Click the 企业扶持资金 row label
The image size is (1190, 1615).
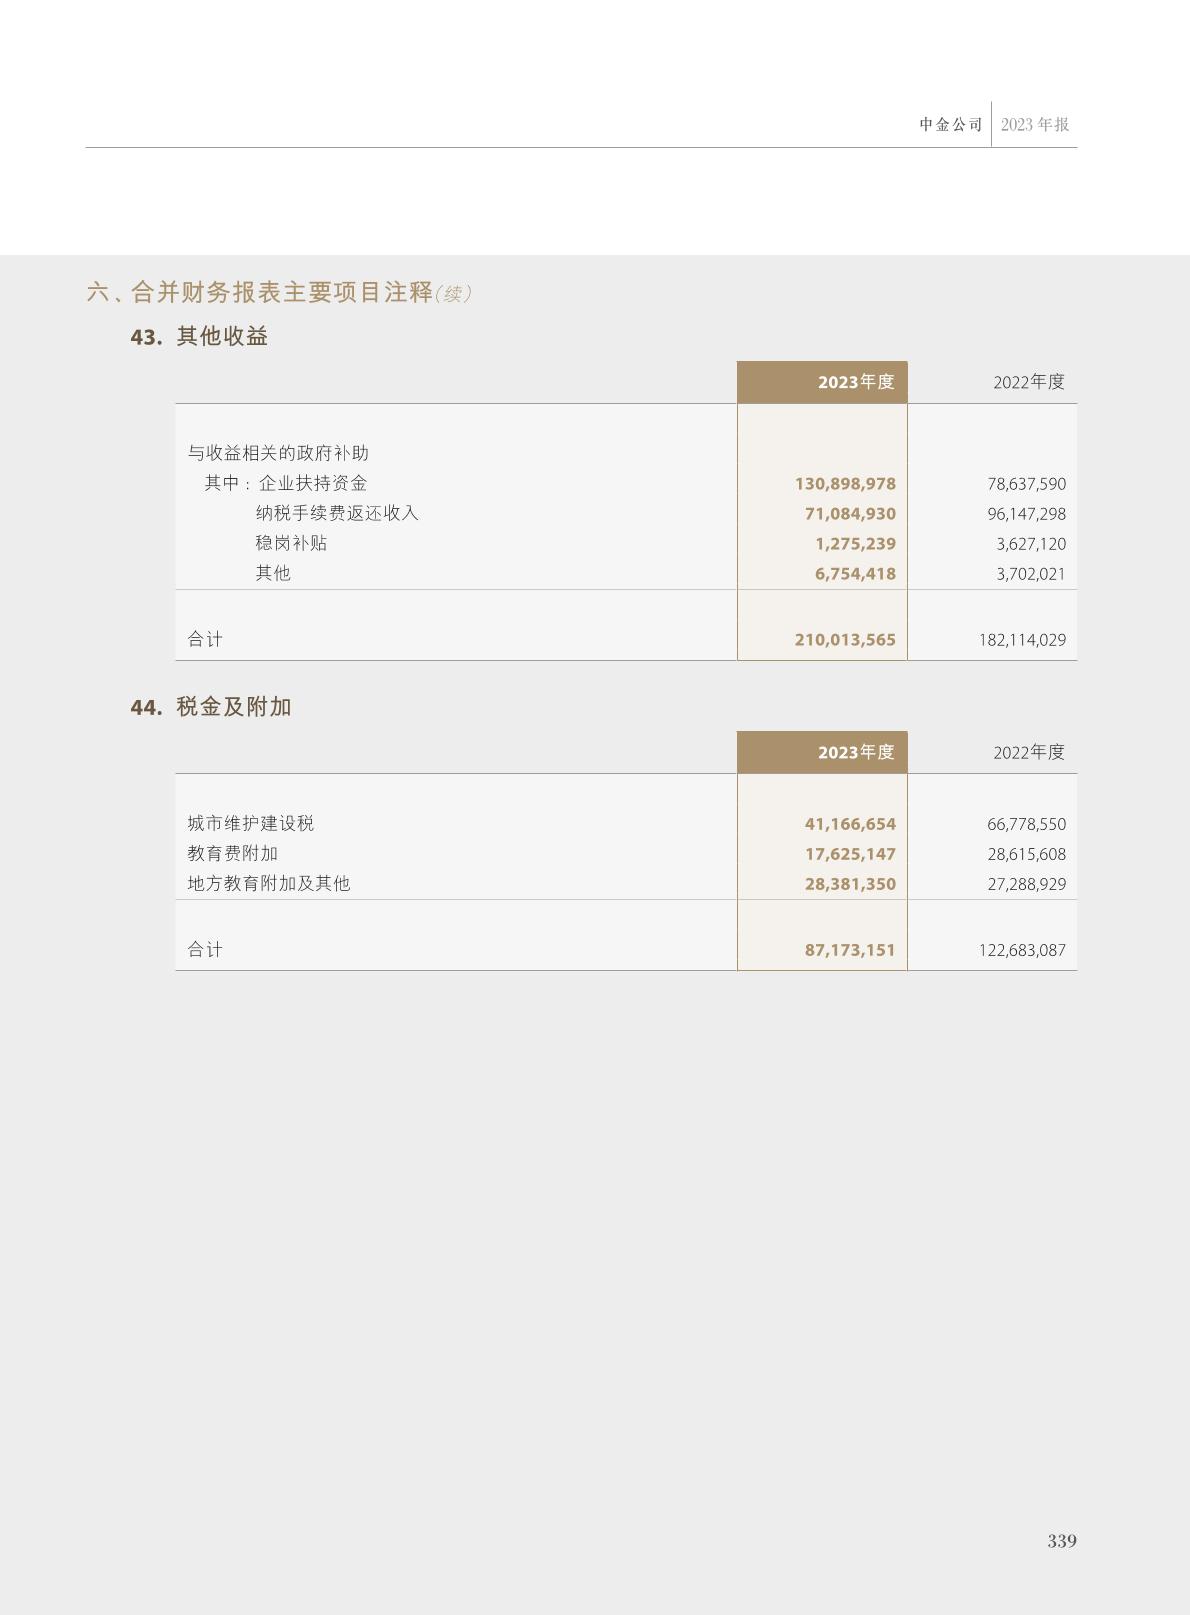[x=313, y=483]
